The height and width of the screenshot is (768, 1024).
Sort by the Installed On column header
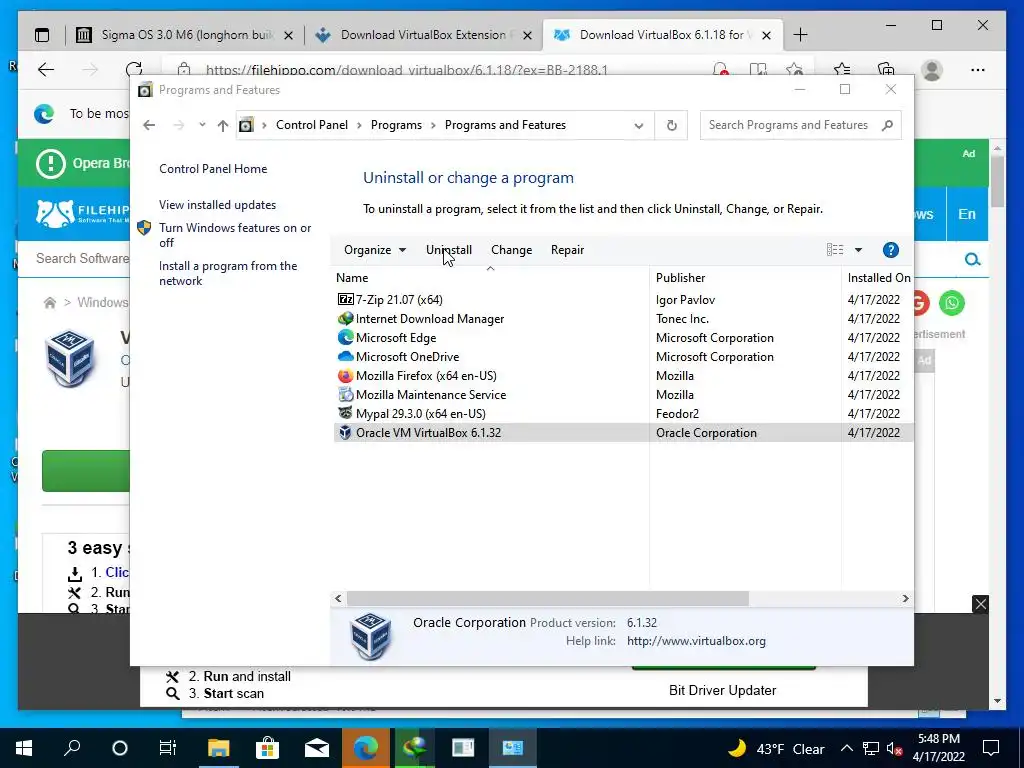tap(878, 278)
